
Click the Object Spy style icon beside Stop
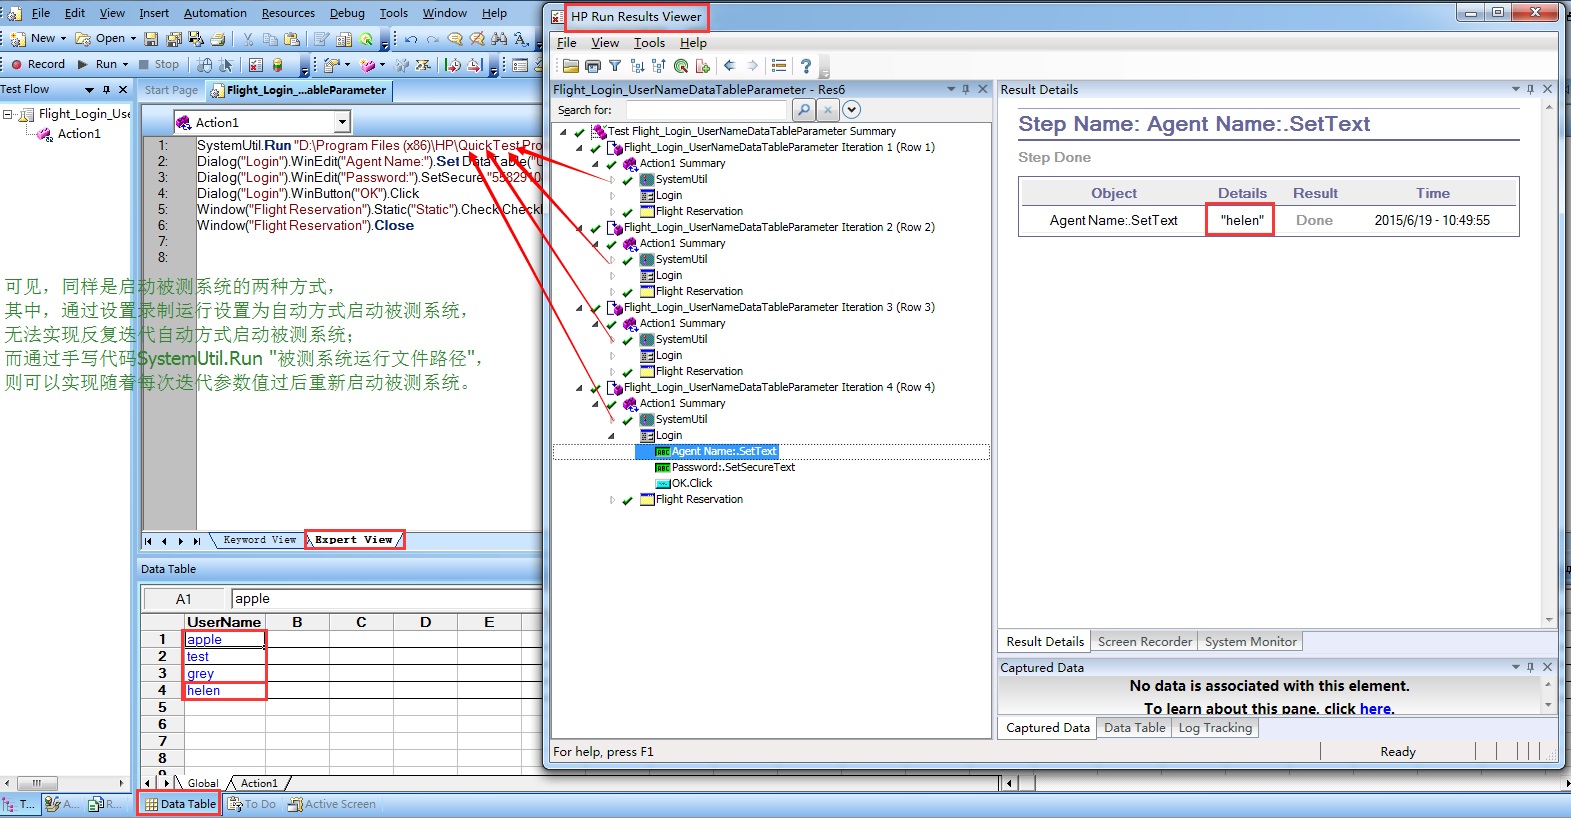[x=204, y=65]
